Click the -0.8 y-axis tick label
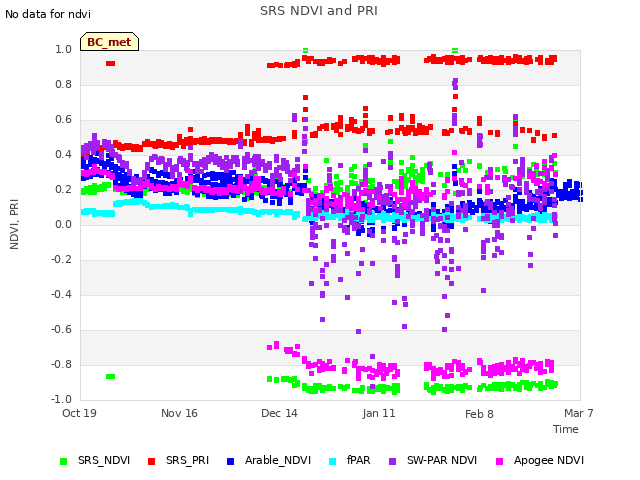This screenshot has height=480, width=640. [x=61, y=364]
